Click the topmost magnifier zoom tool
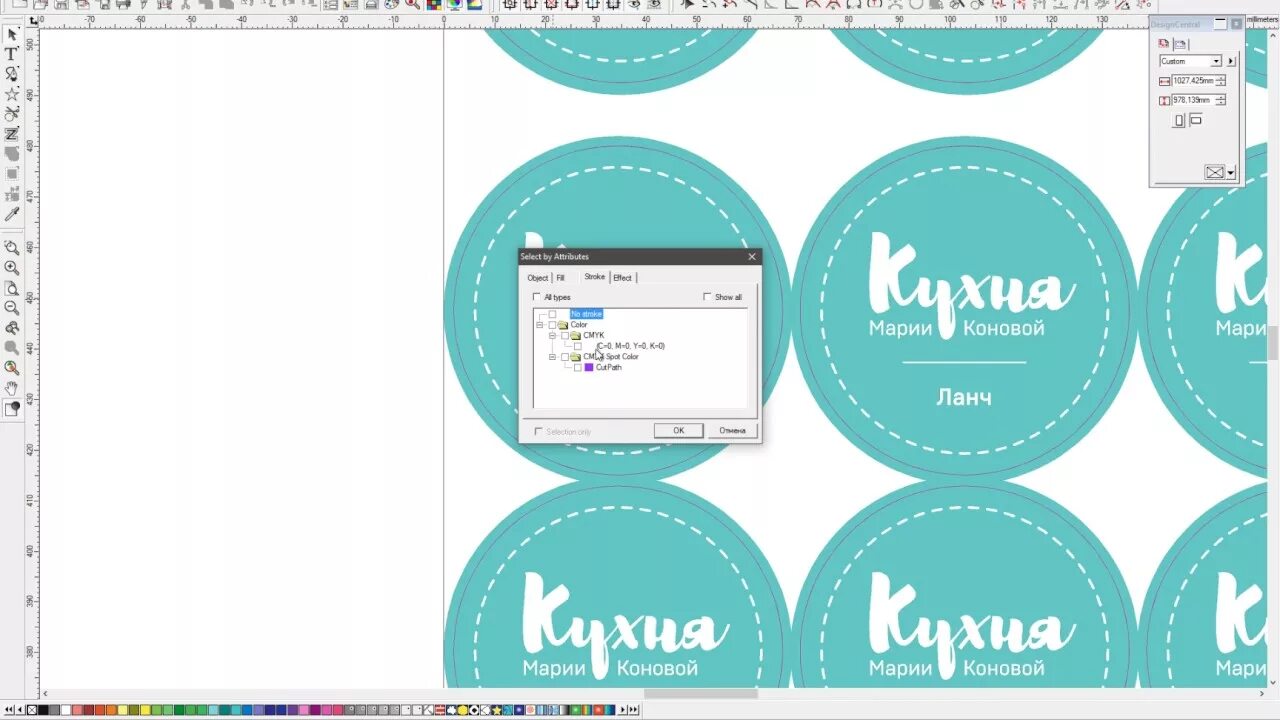Screen dimensions: 1280x720 coord(12,248)
